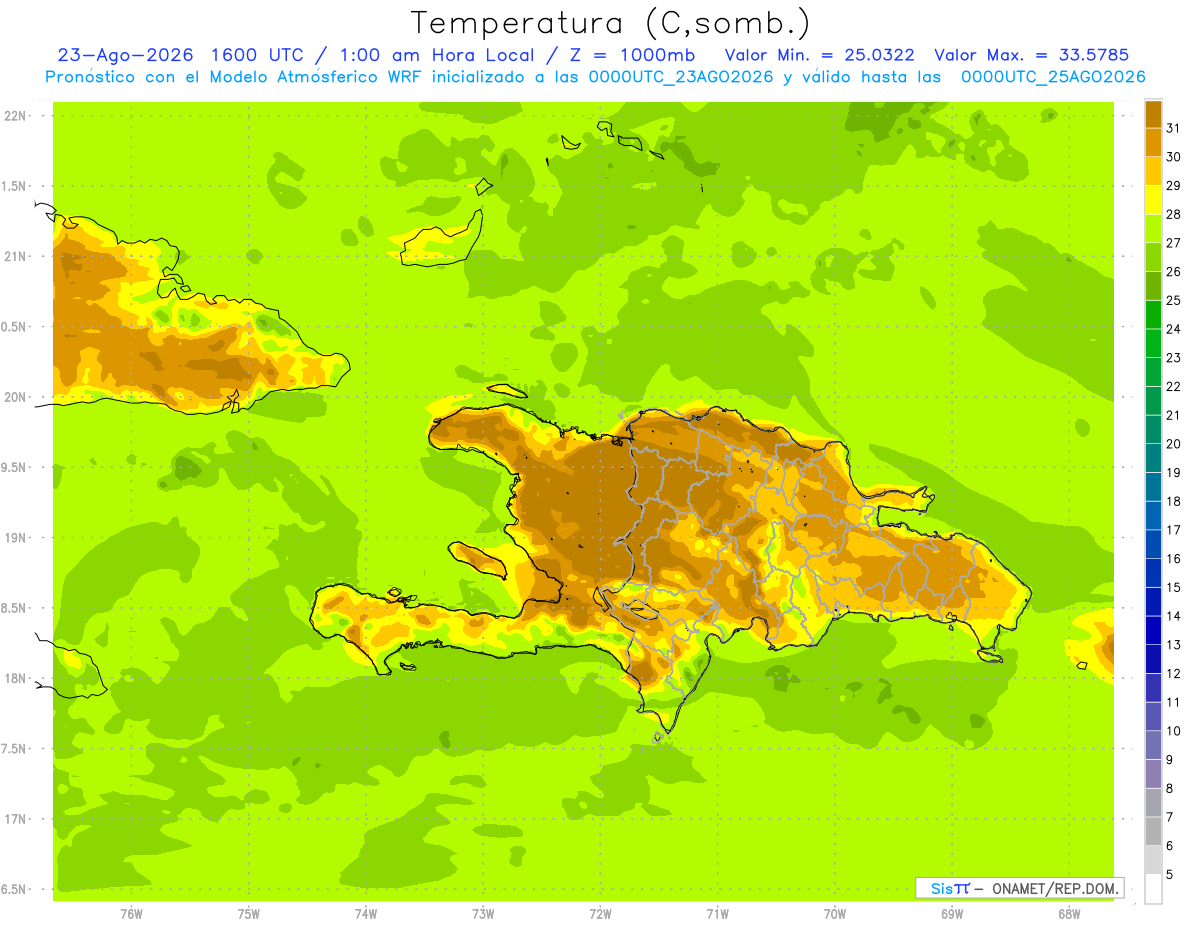Select the 6–7 gray legend swatch

[1153, 831]
